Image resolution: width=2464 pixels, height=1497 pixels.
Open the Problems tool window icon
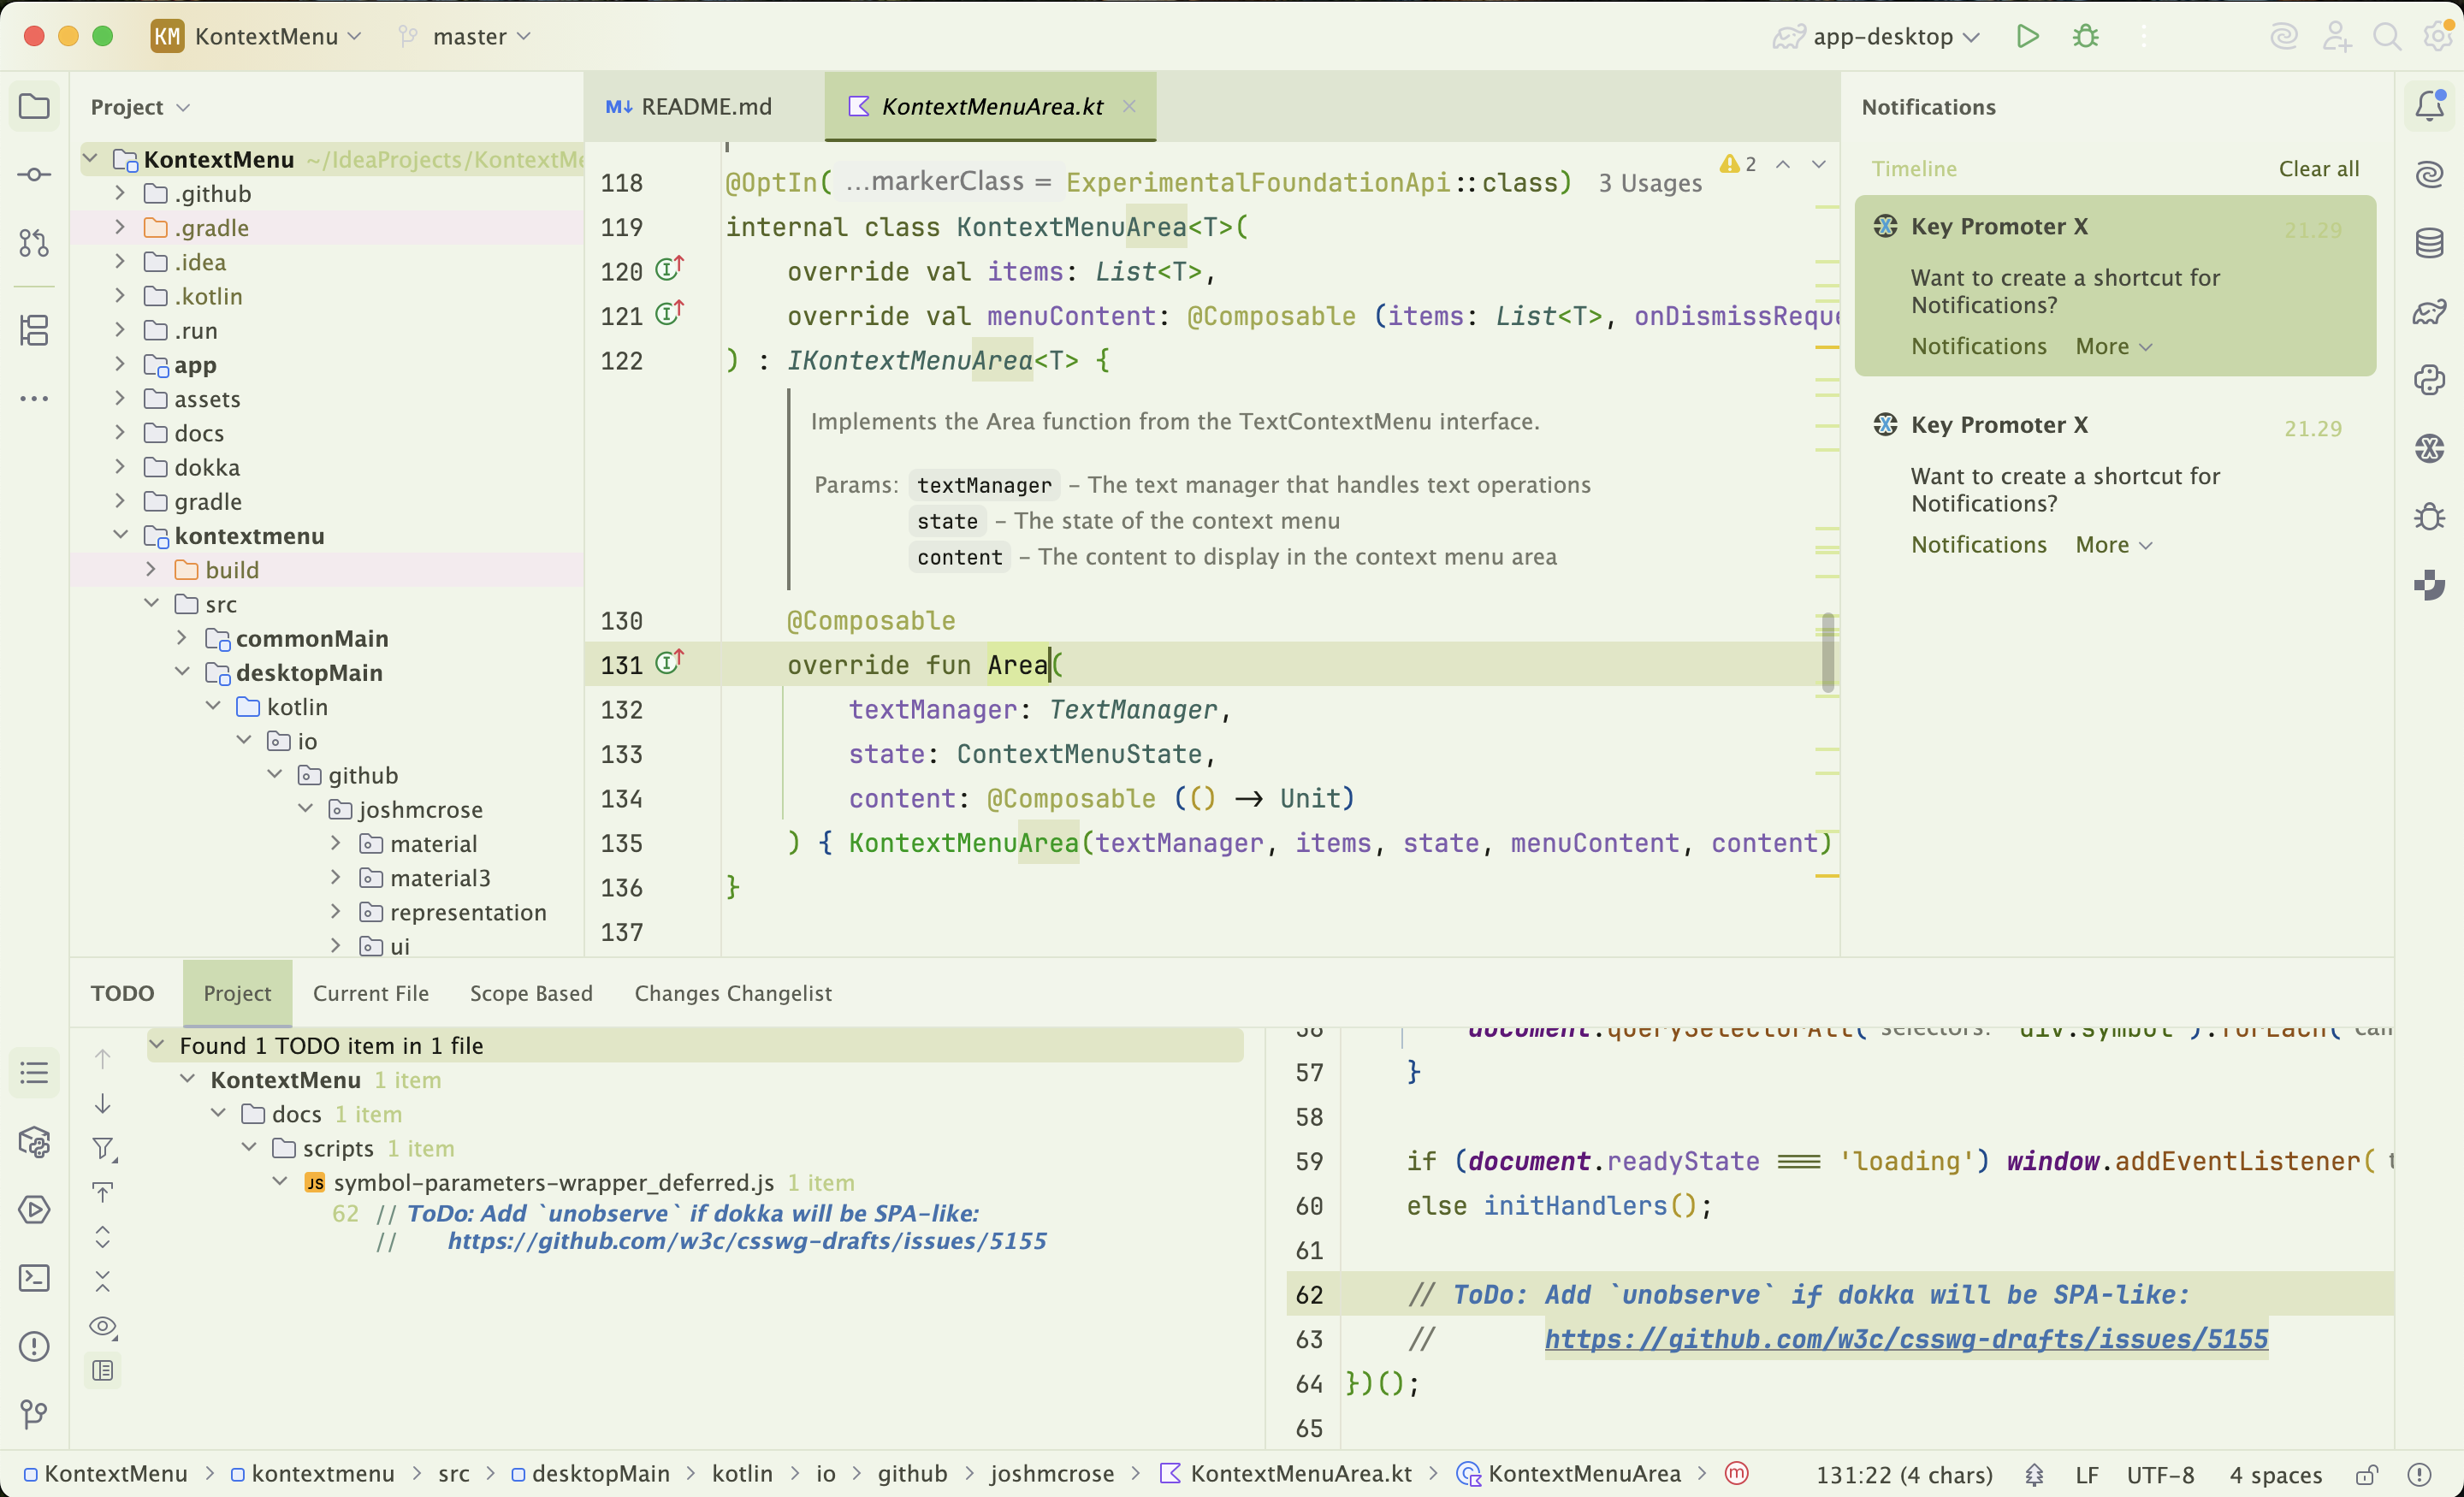pyautogui.click(x=34, y=1346)
